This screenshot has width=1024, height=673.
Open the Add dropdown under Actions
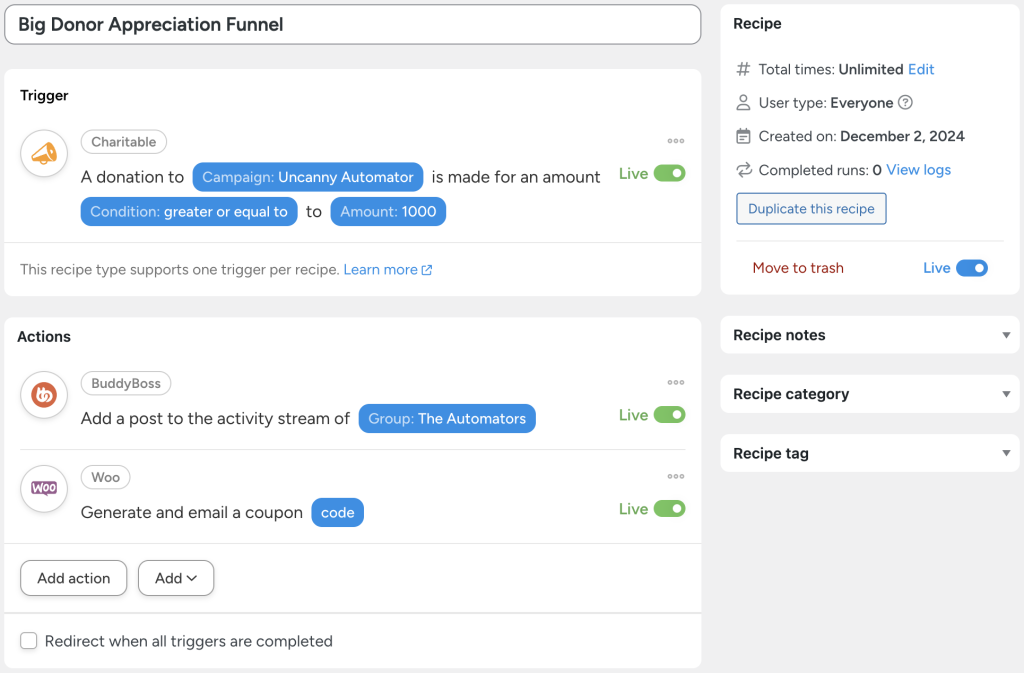(176, 578)
